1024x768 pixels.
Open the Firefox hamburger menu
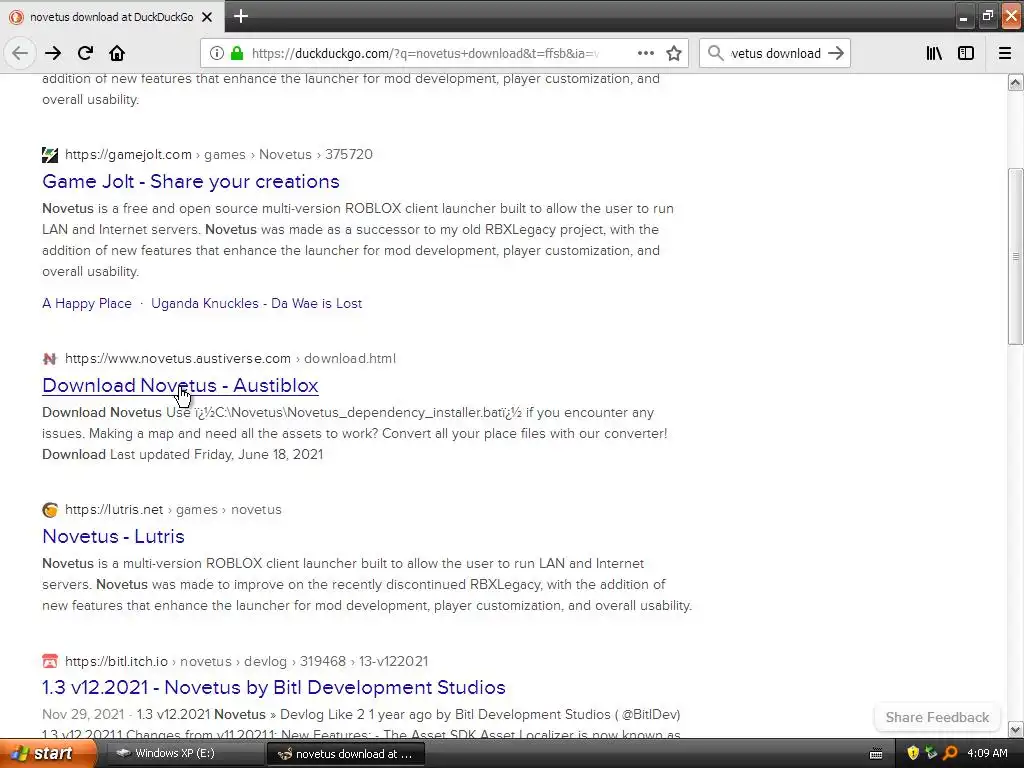click(1005, 54)
